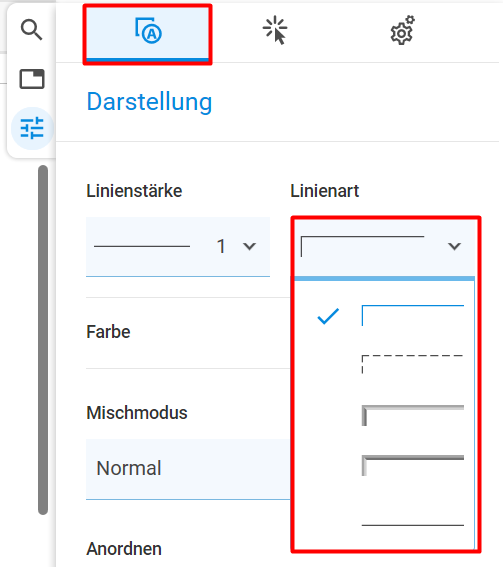
Task: Open the advanced settings gear tab
Action: [x=402, y=30]
